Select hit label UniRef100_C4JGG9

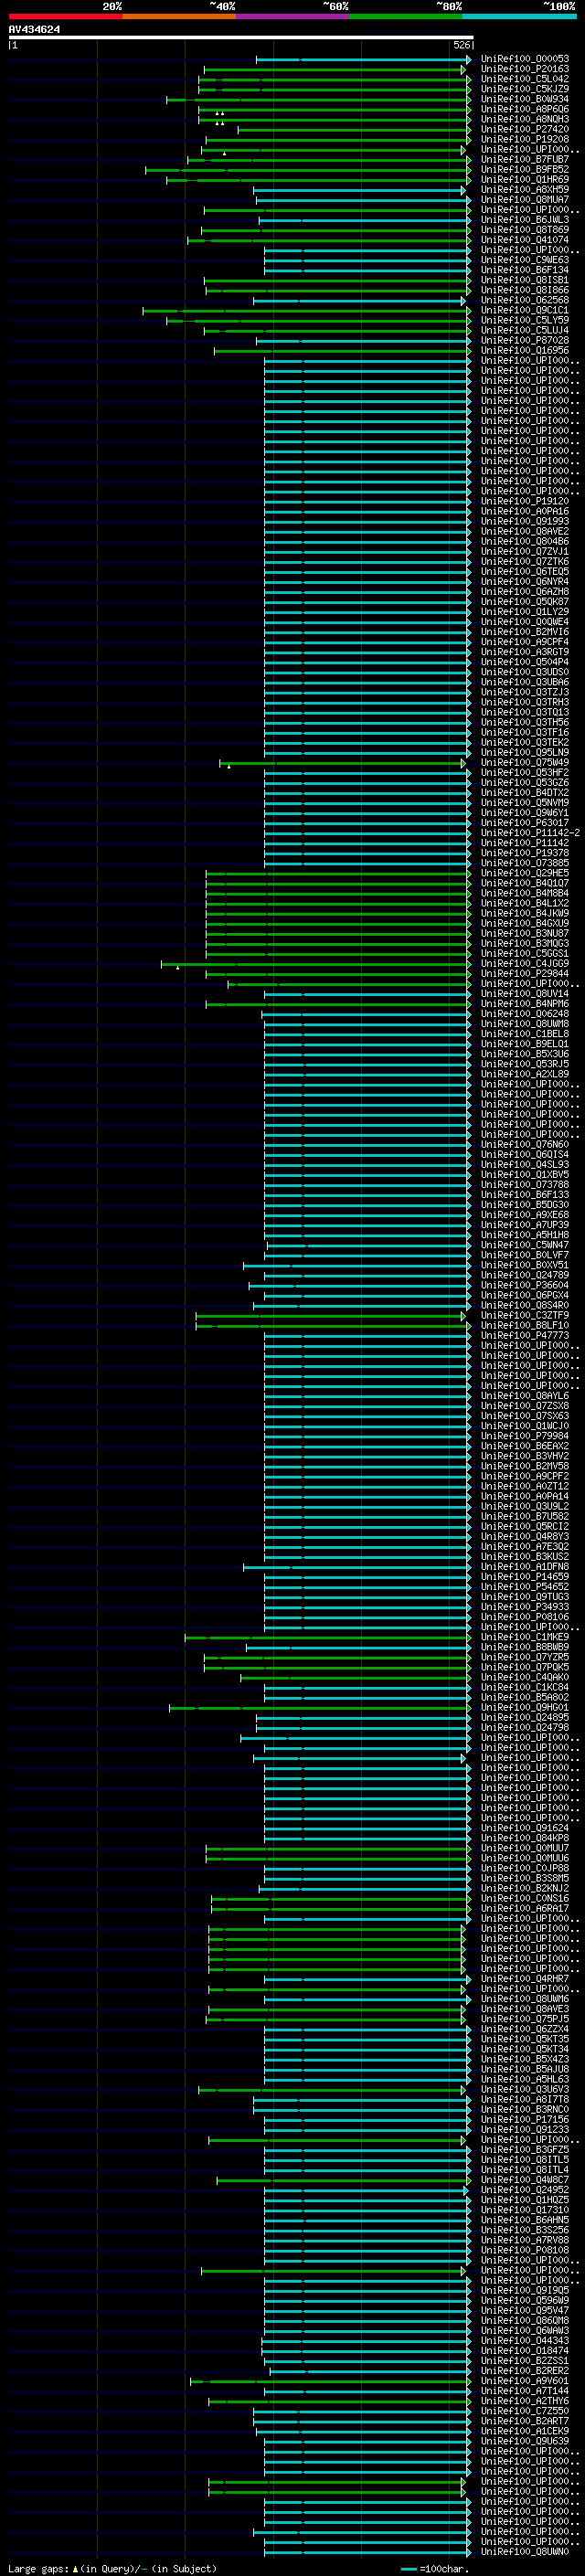[525, 964]
